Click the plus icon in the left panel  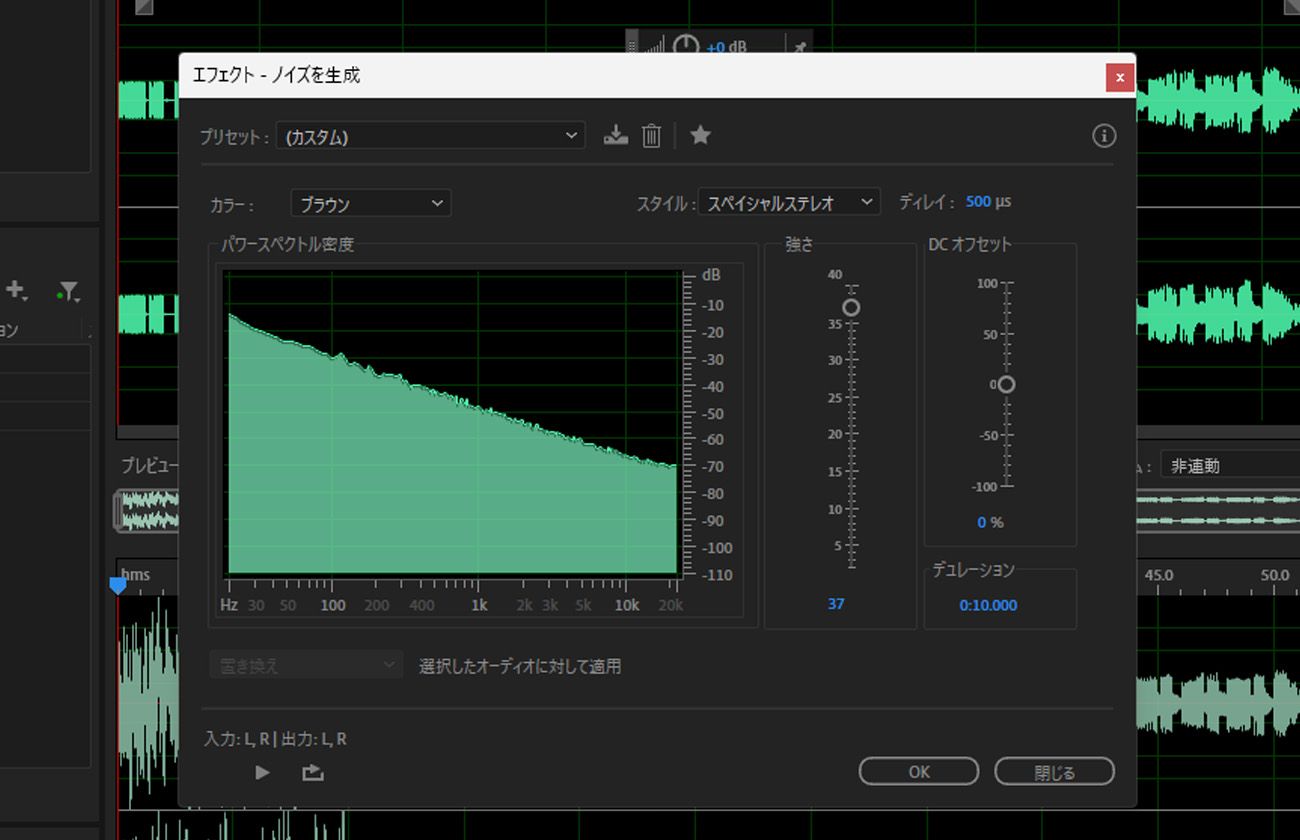pyautogui.click(x=16, y=290)
